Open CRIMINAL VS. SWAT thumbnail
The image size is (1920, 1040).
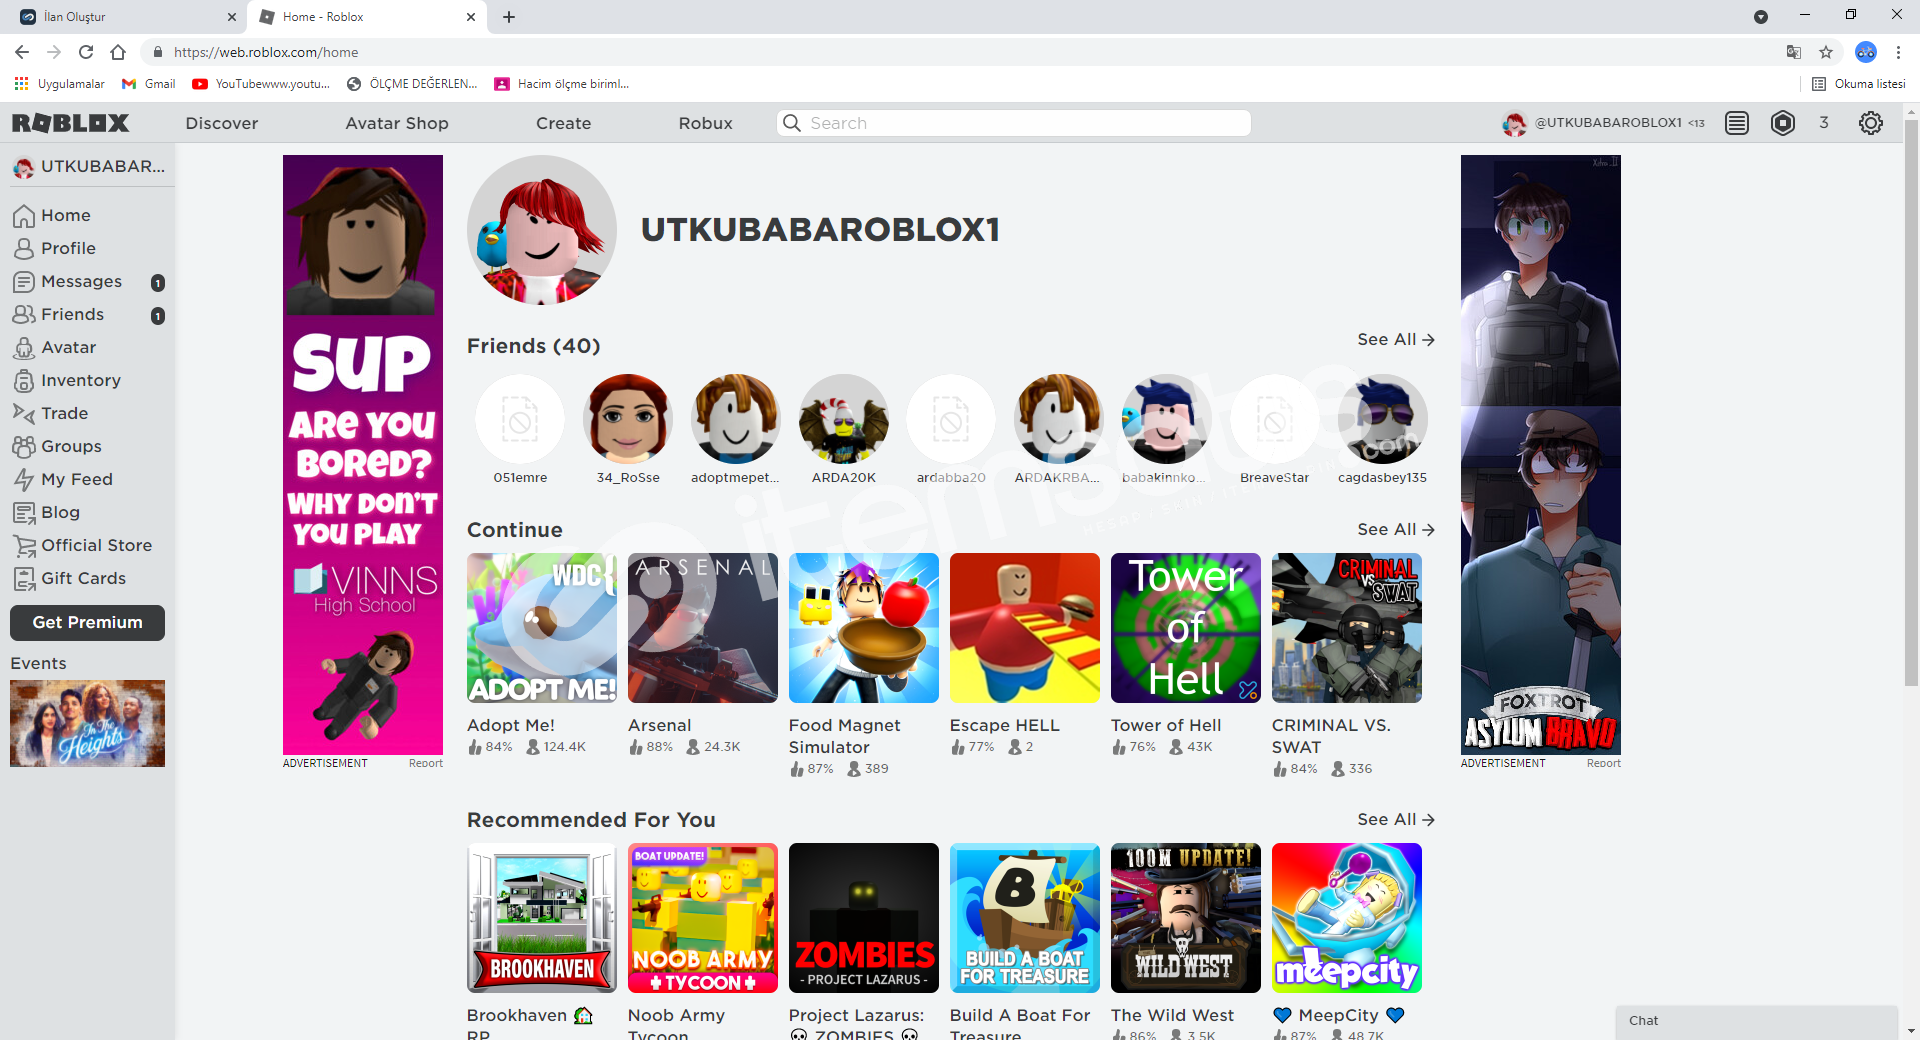pos(1347,628)
